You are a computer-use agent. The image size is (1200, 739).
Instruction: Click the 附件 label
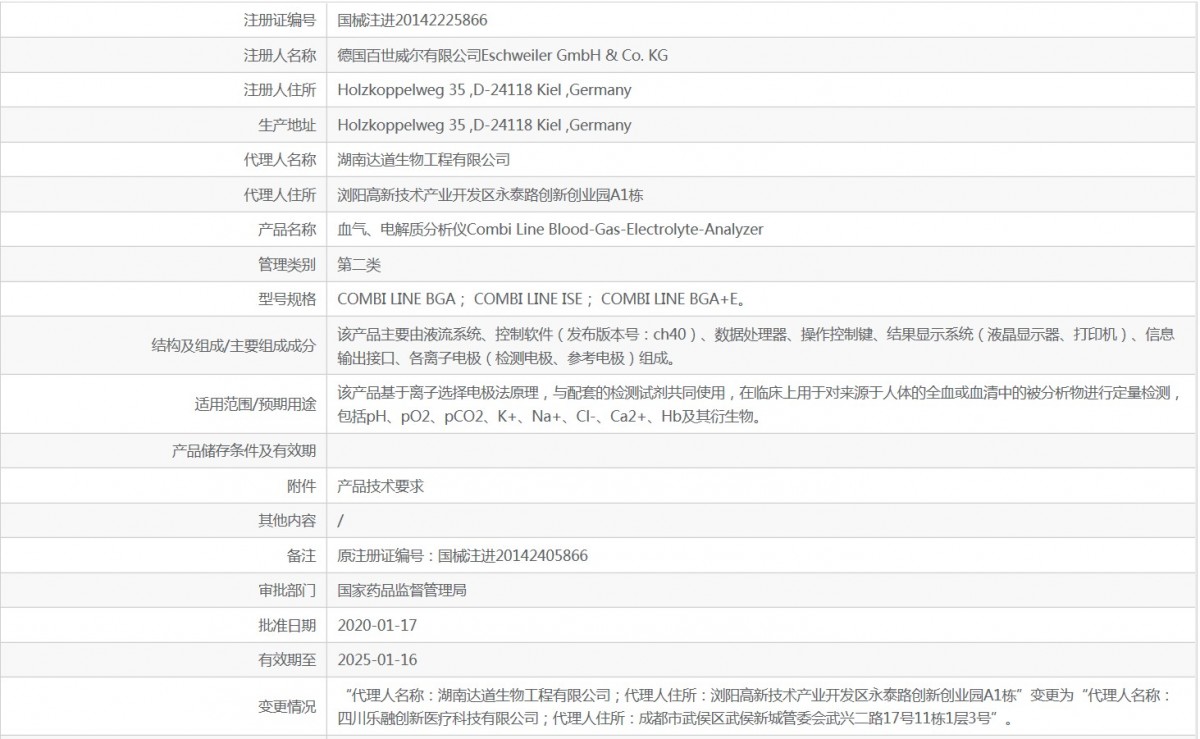click(301, 486)
